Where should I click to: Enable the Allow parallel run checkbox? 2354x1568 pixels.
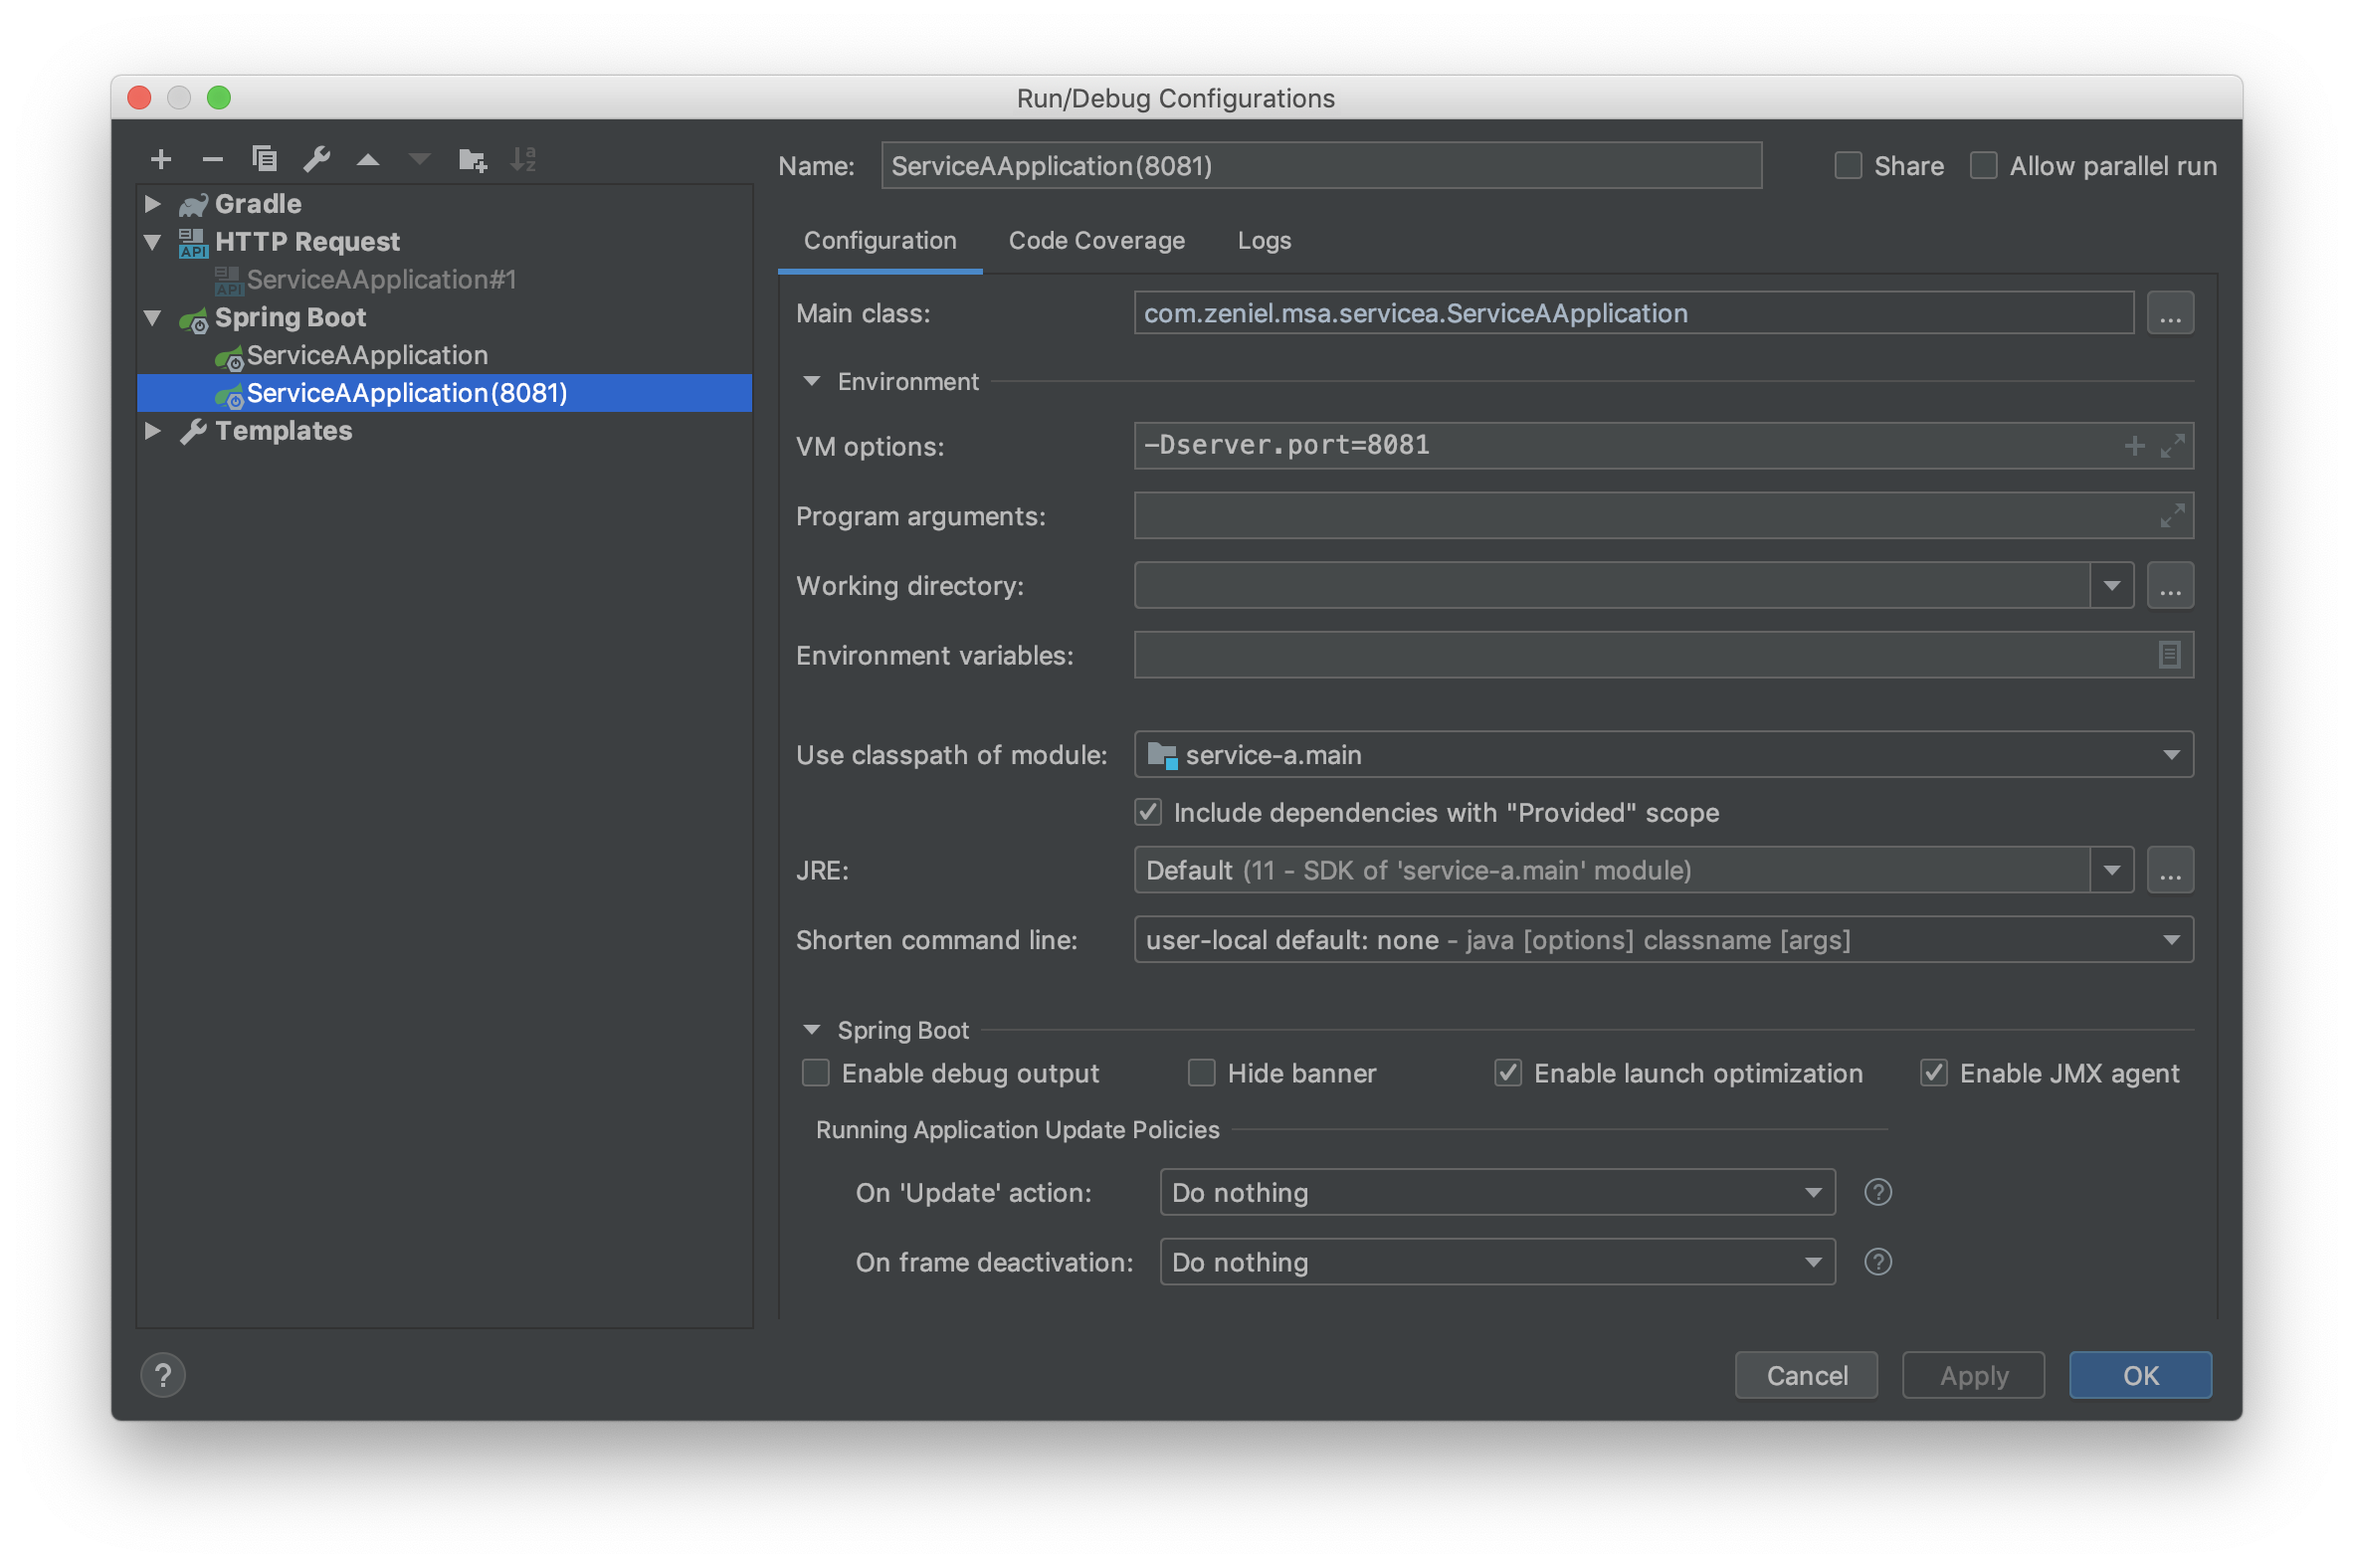click(x=1983, y=165)
